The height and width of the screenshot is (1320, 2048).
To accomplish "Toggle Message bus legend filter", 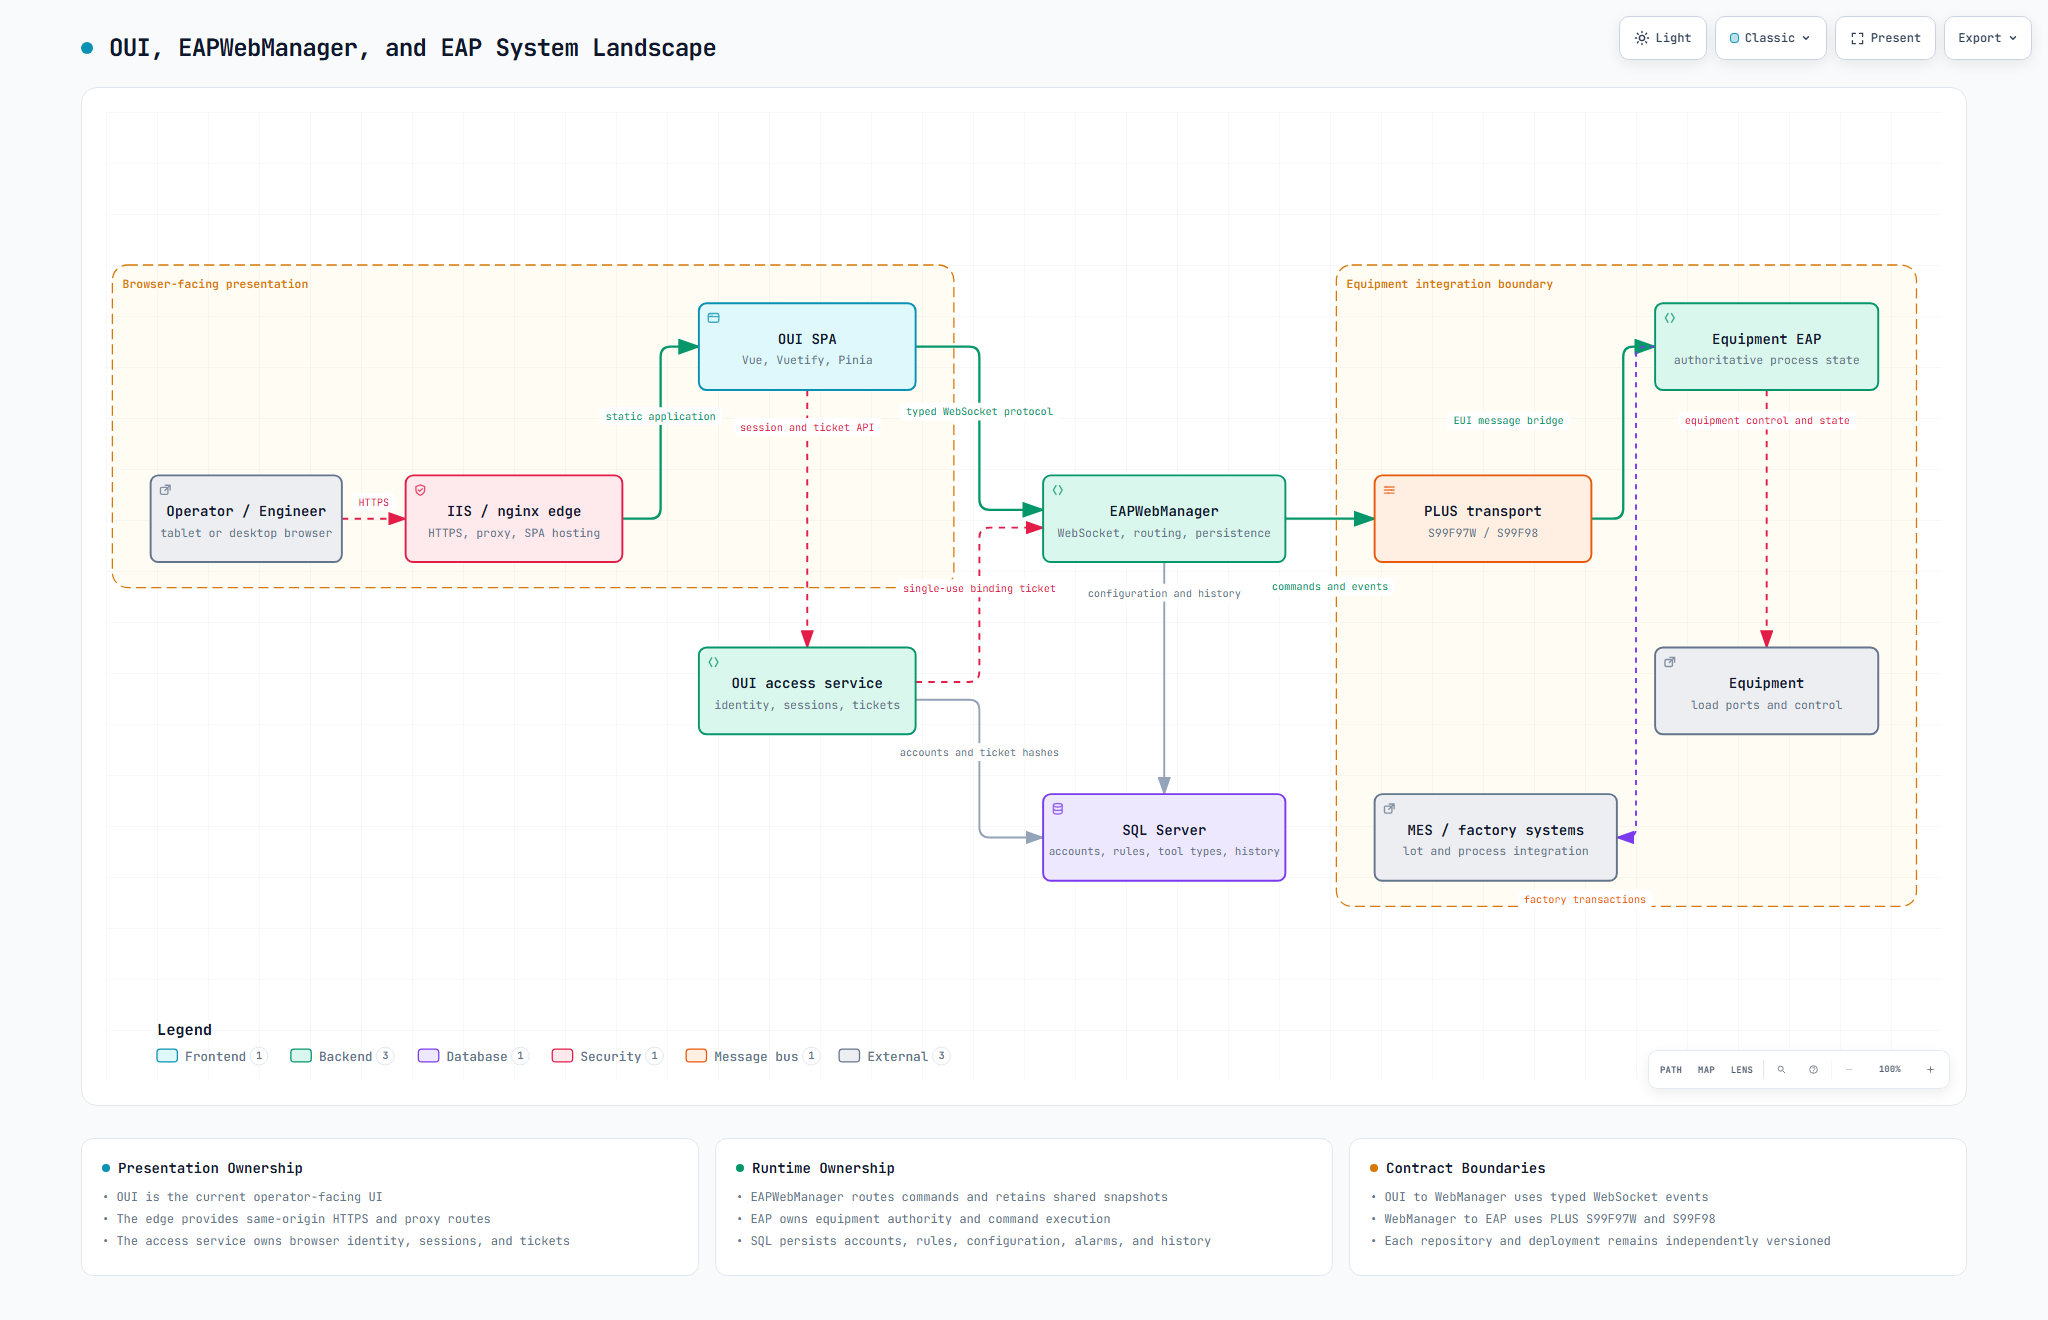I will 753,1056.
